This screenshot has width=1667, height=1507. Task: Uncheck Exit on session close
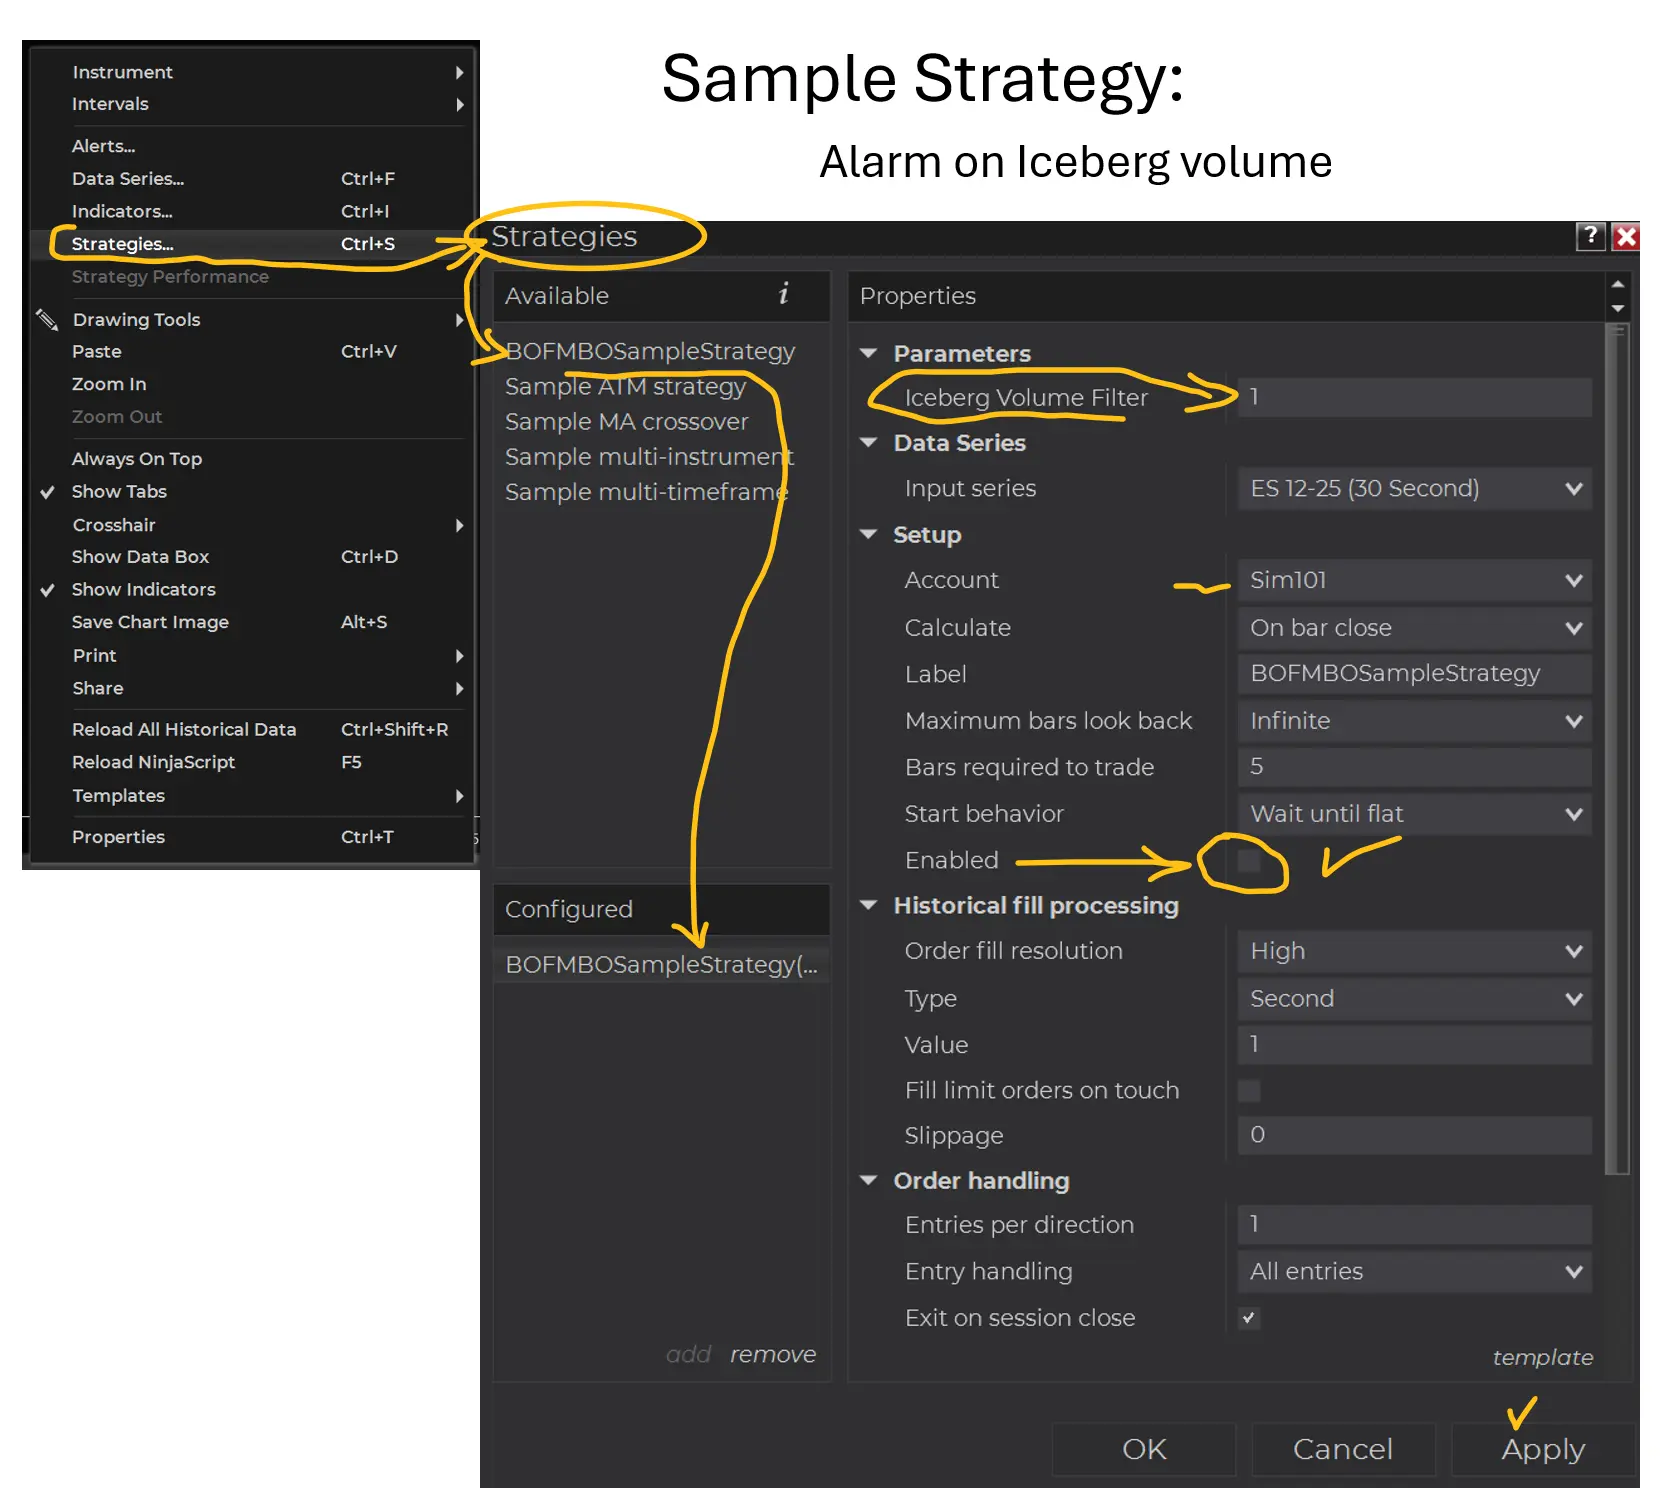(x=1249, y=1318)
